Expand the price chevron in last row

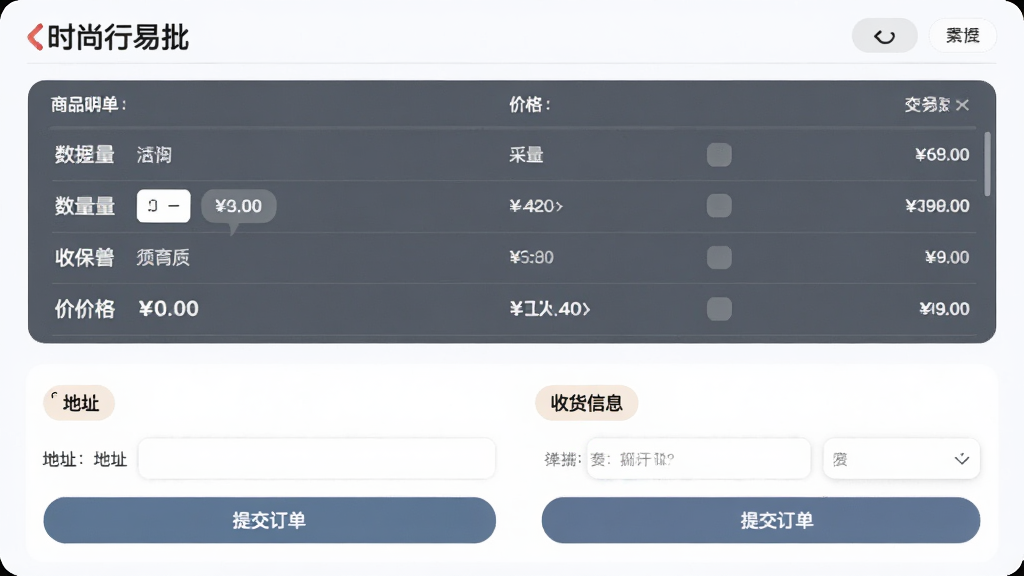click(x=586, y=309)
